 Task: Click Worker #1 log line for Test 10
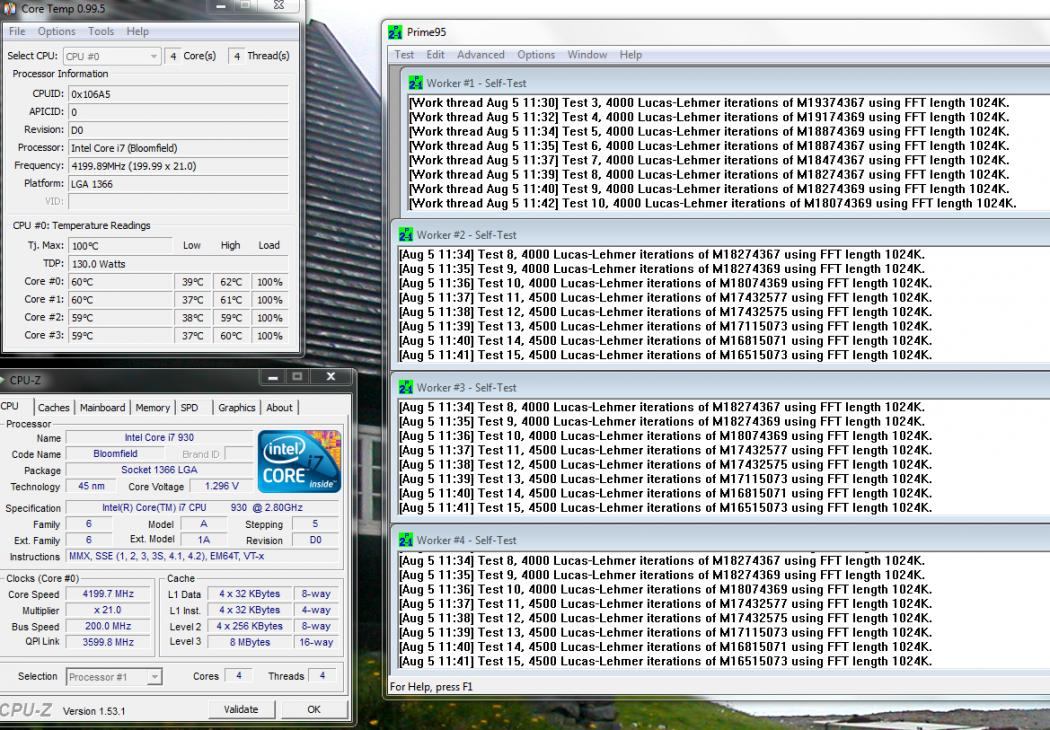[x=713, y=204]
